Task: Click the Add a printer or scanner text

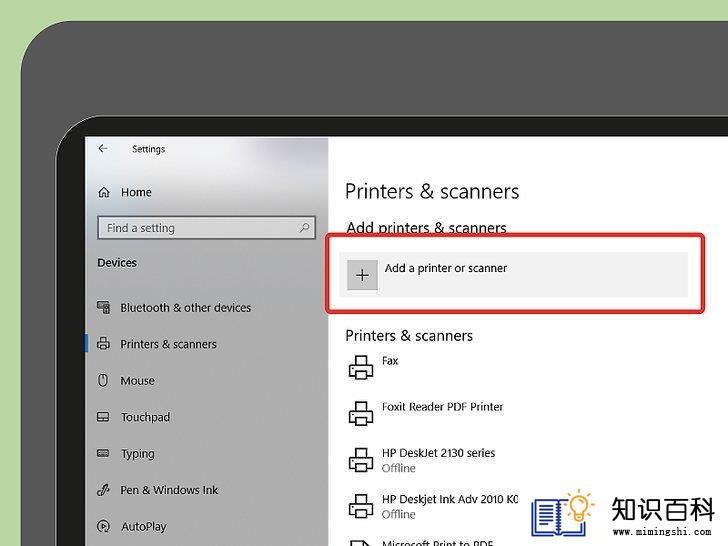Action: click(446, 268)
